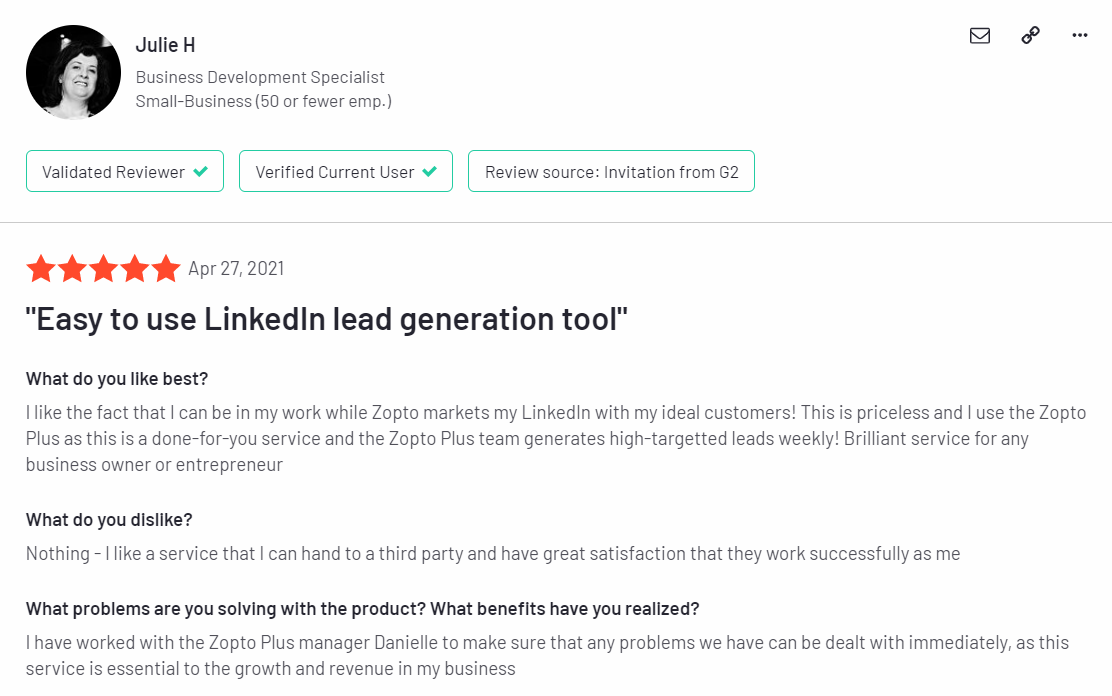Click the fourth orange rating star
Viewport: 1112px width, 696px height.
(x=135, y=269)
